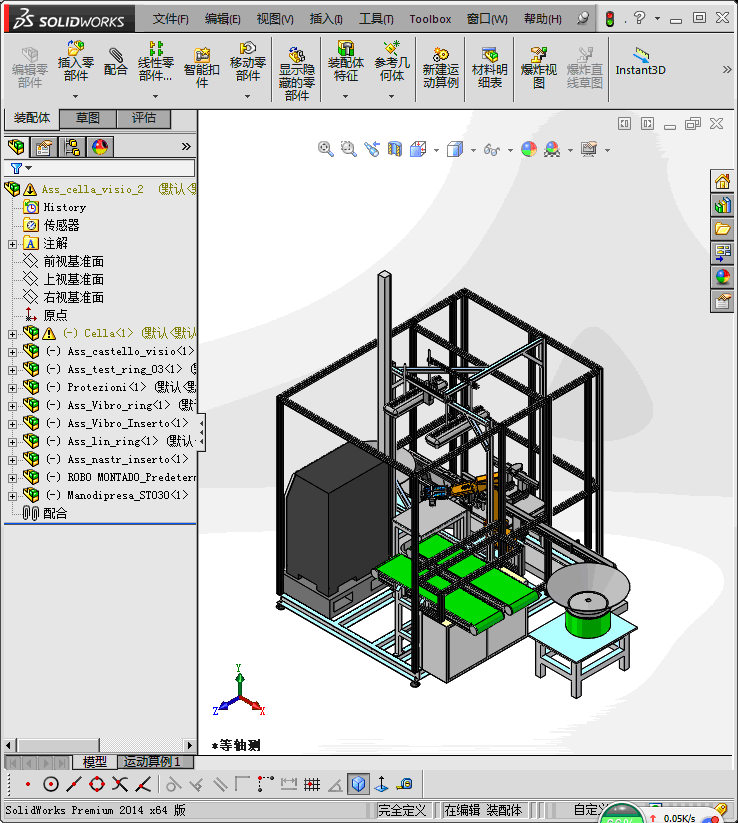The width and height of the screenshot is (738, 823).
Task: Click Edit Appearance sphere icon
Action: 529,149
